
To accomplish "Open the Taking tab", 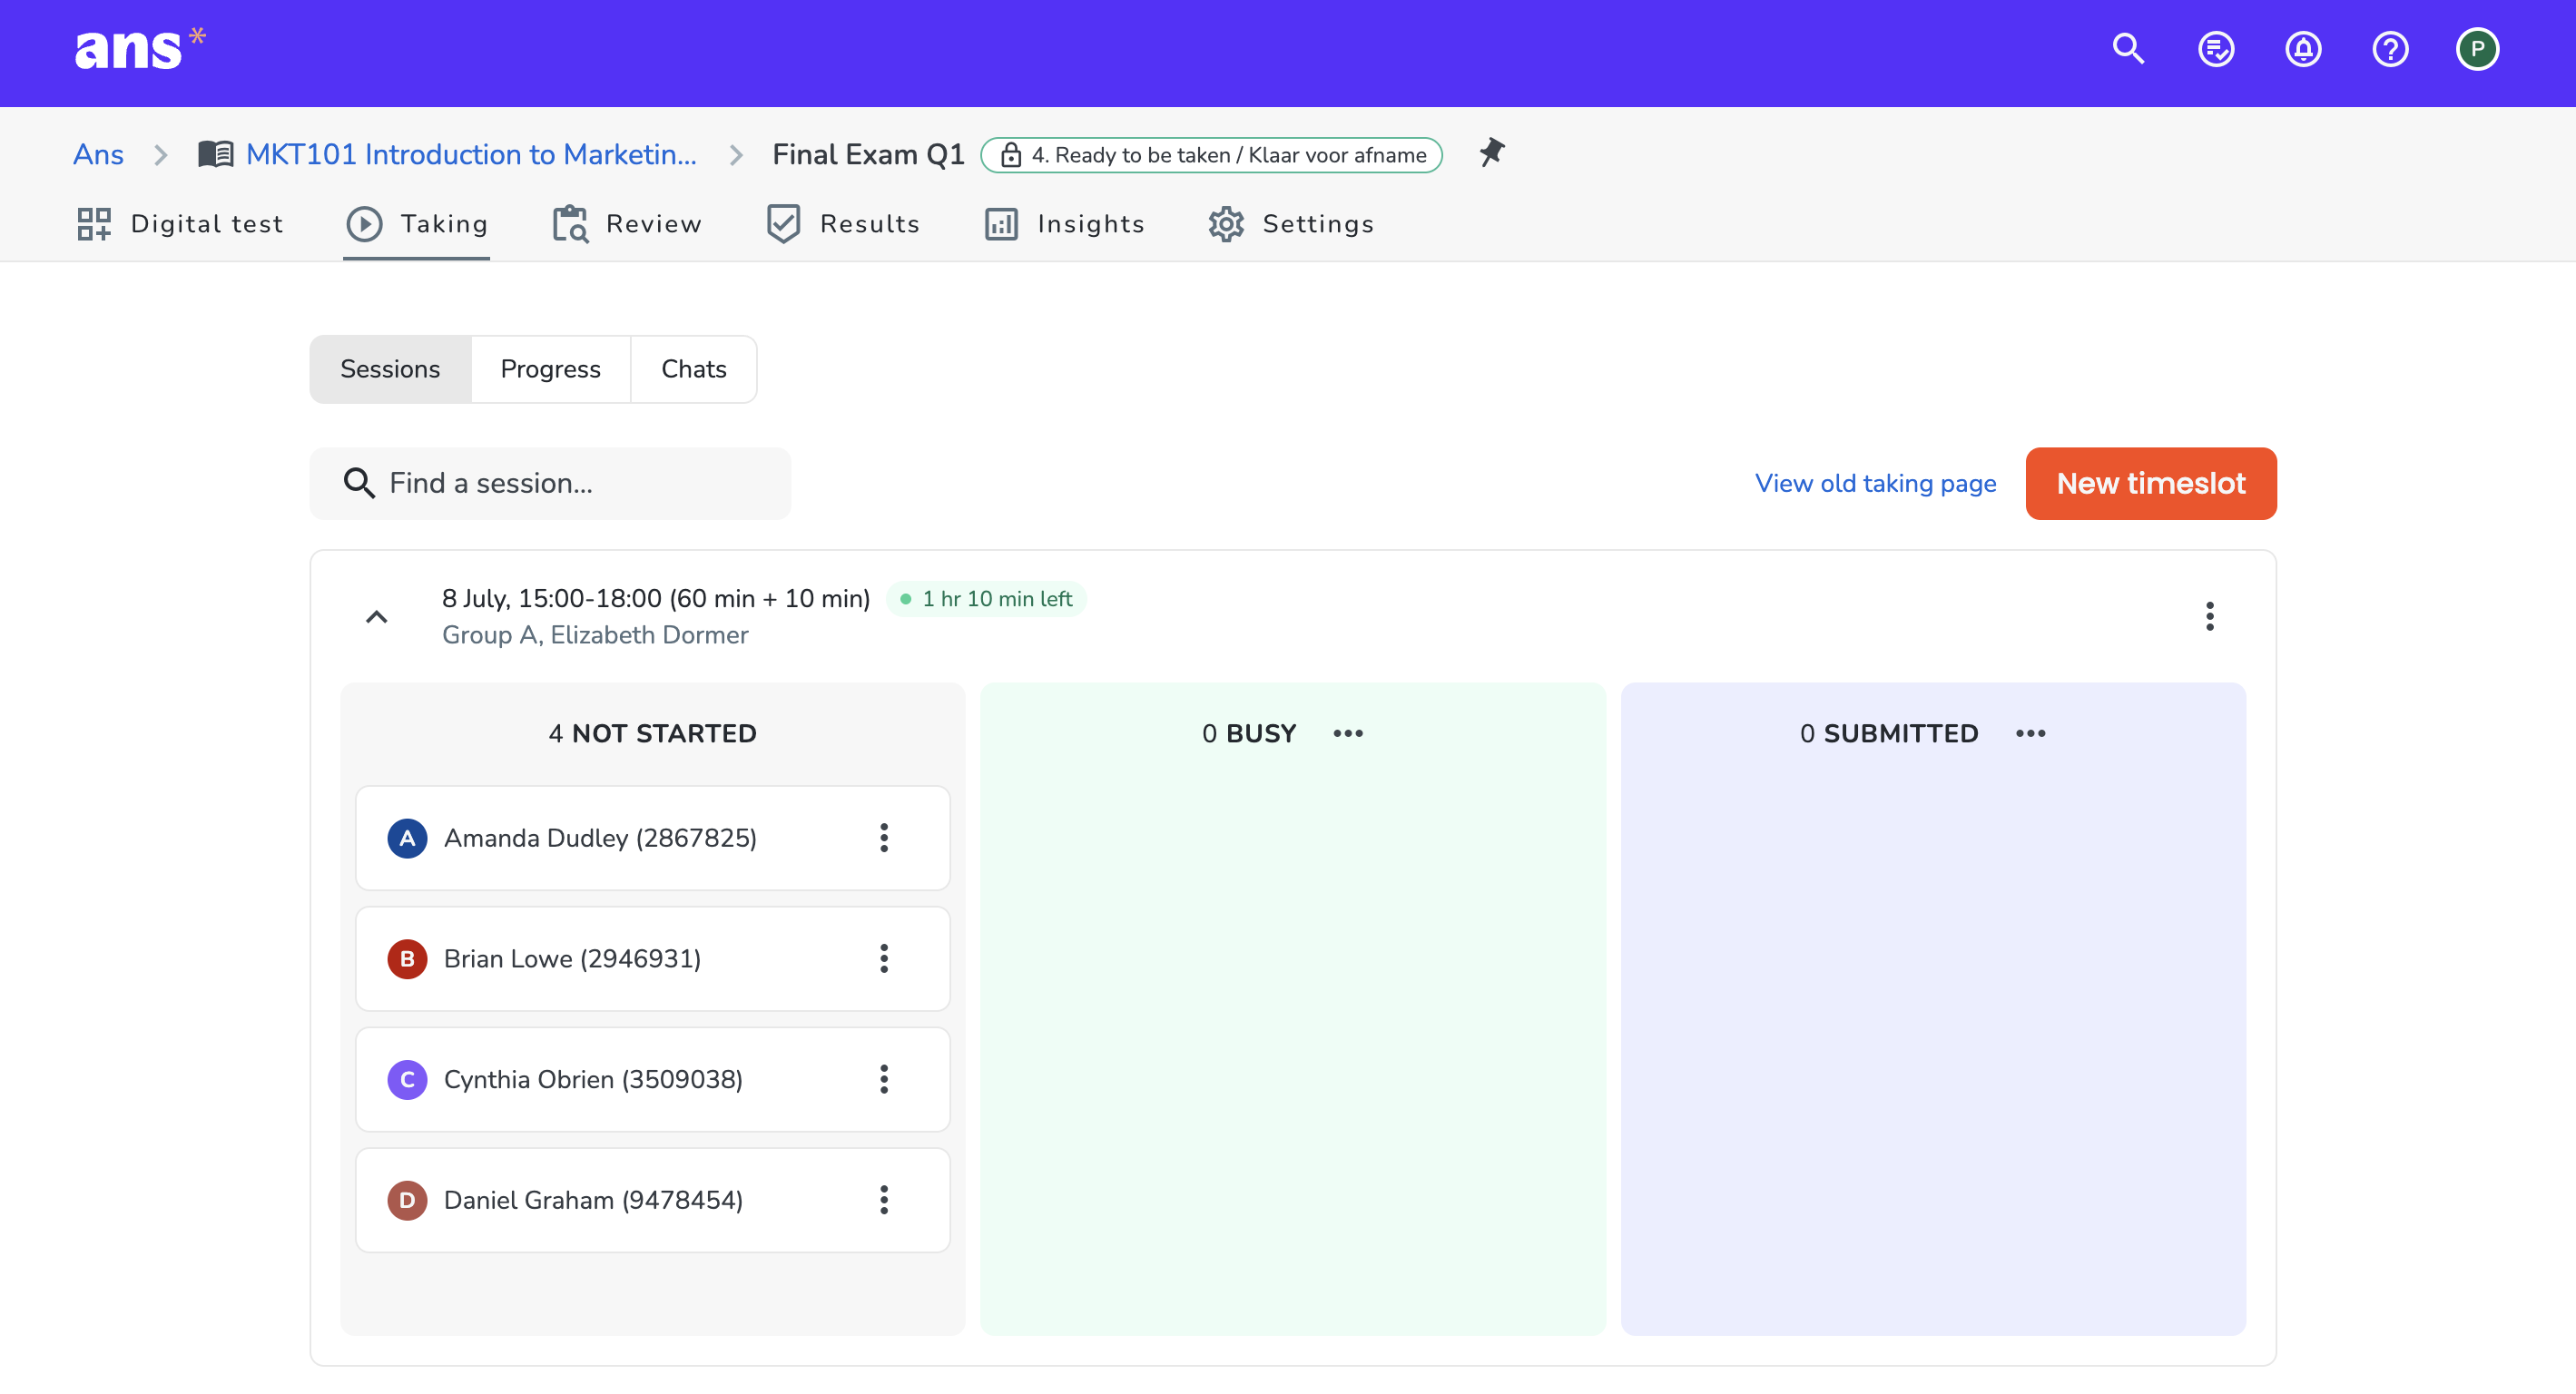I will (416, 224).
